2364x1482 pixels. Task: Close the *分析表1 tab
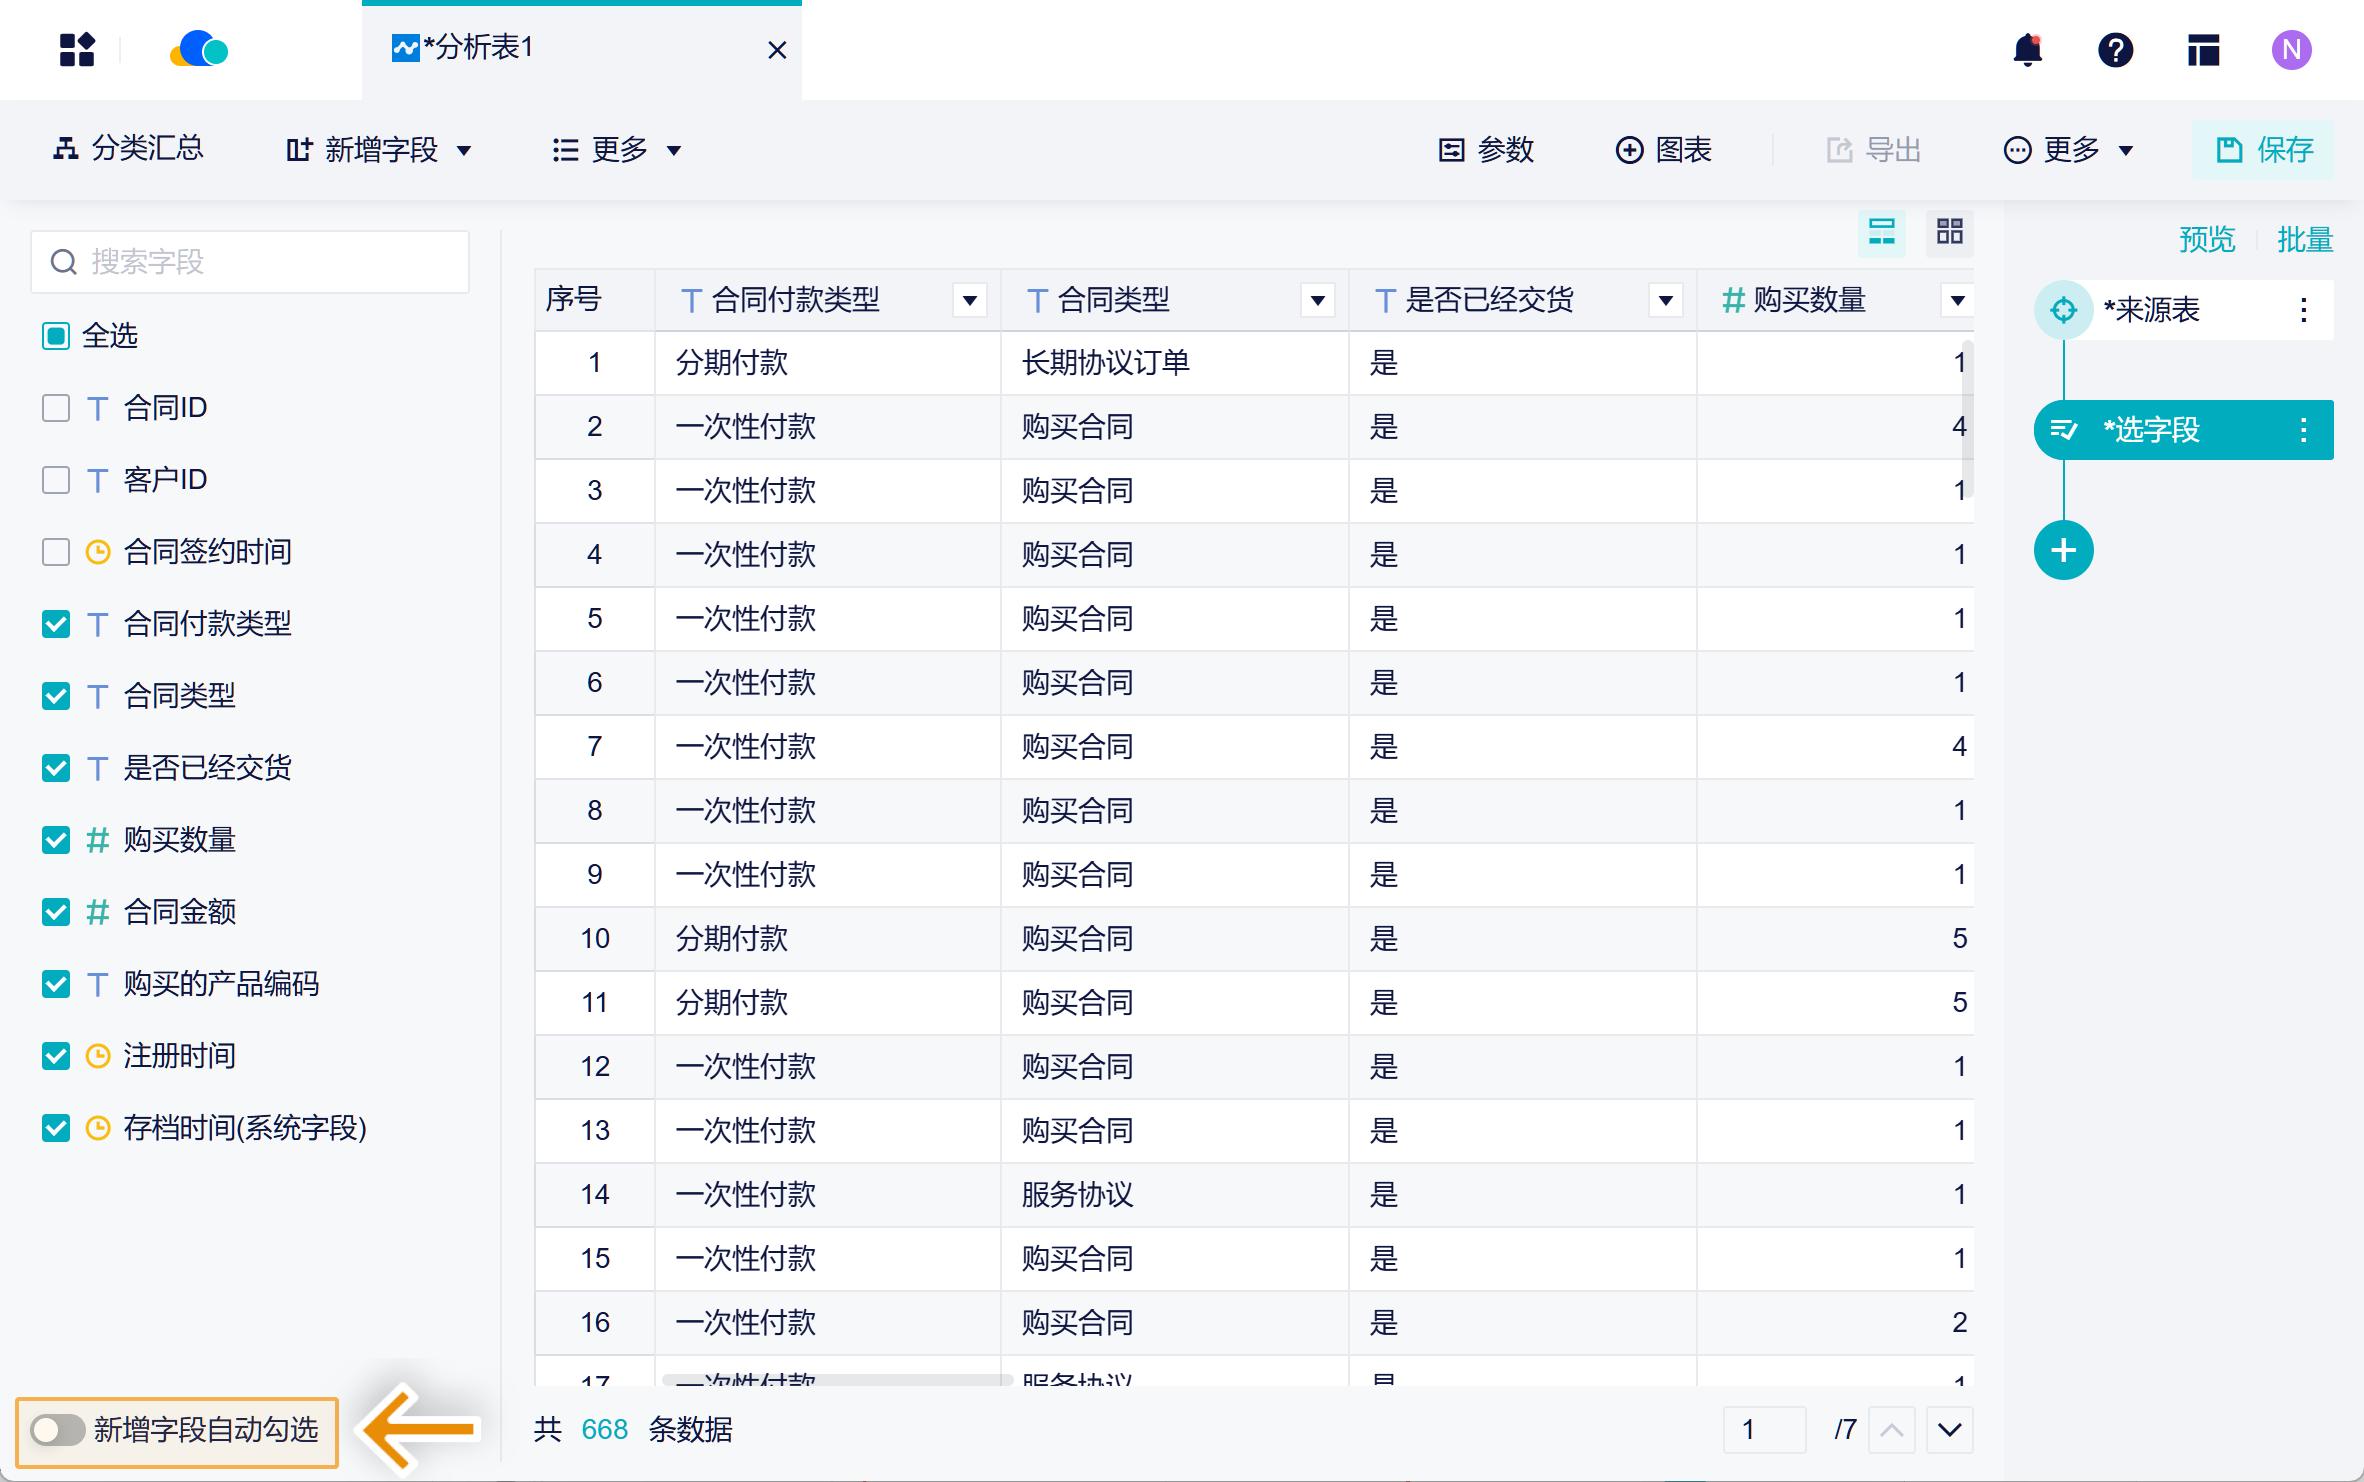pyautogui.click(x=778, y=49)
